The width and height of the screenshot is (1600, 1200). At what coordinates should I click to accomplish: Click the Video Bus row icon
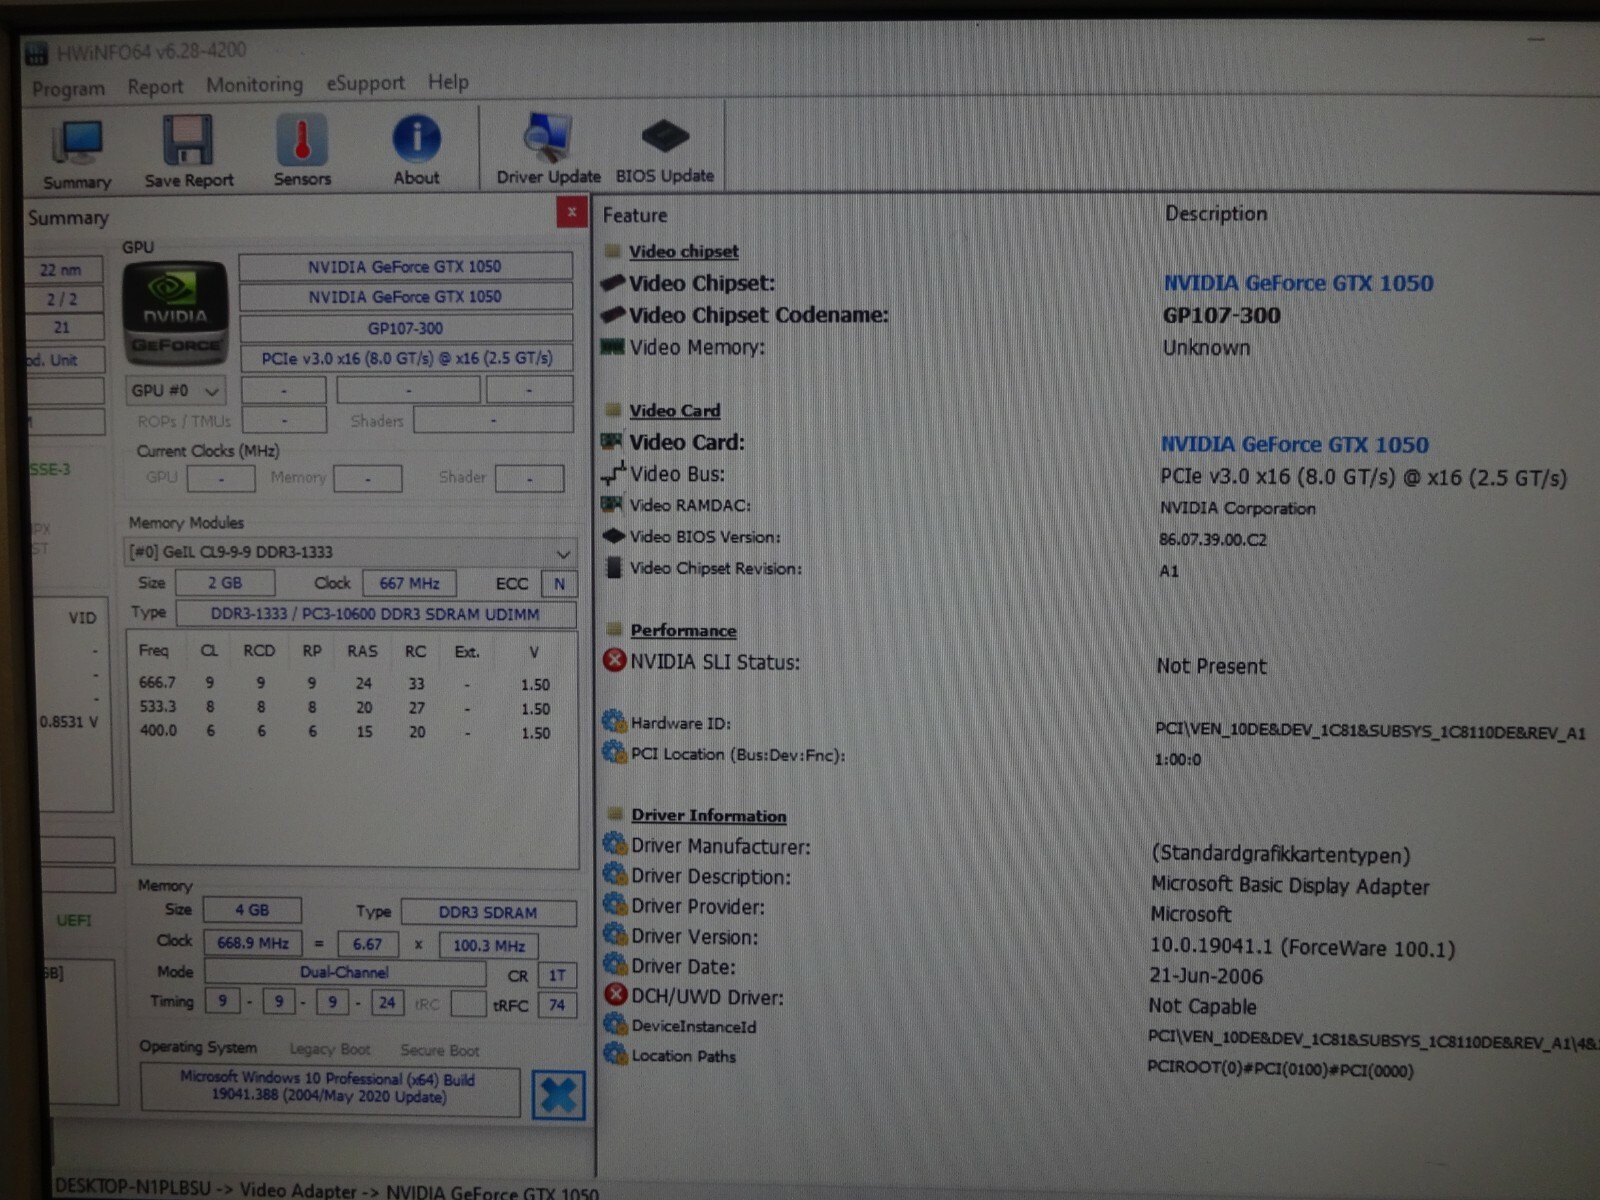613,473
